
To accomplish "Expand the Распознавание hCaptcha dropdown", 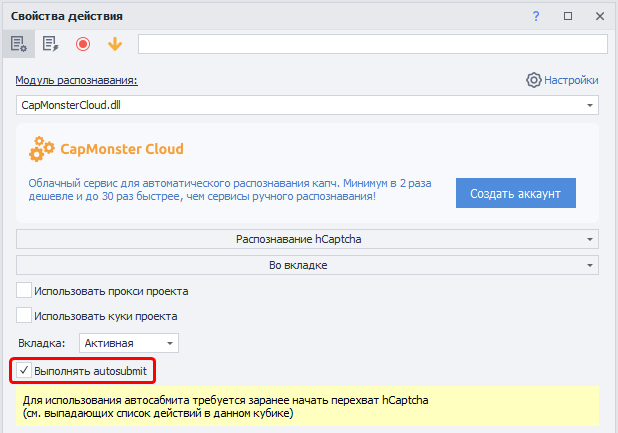I will tap(307, 239).
